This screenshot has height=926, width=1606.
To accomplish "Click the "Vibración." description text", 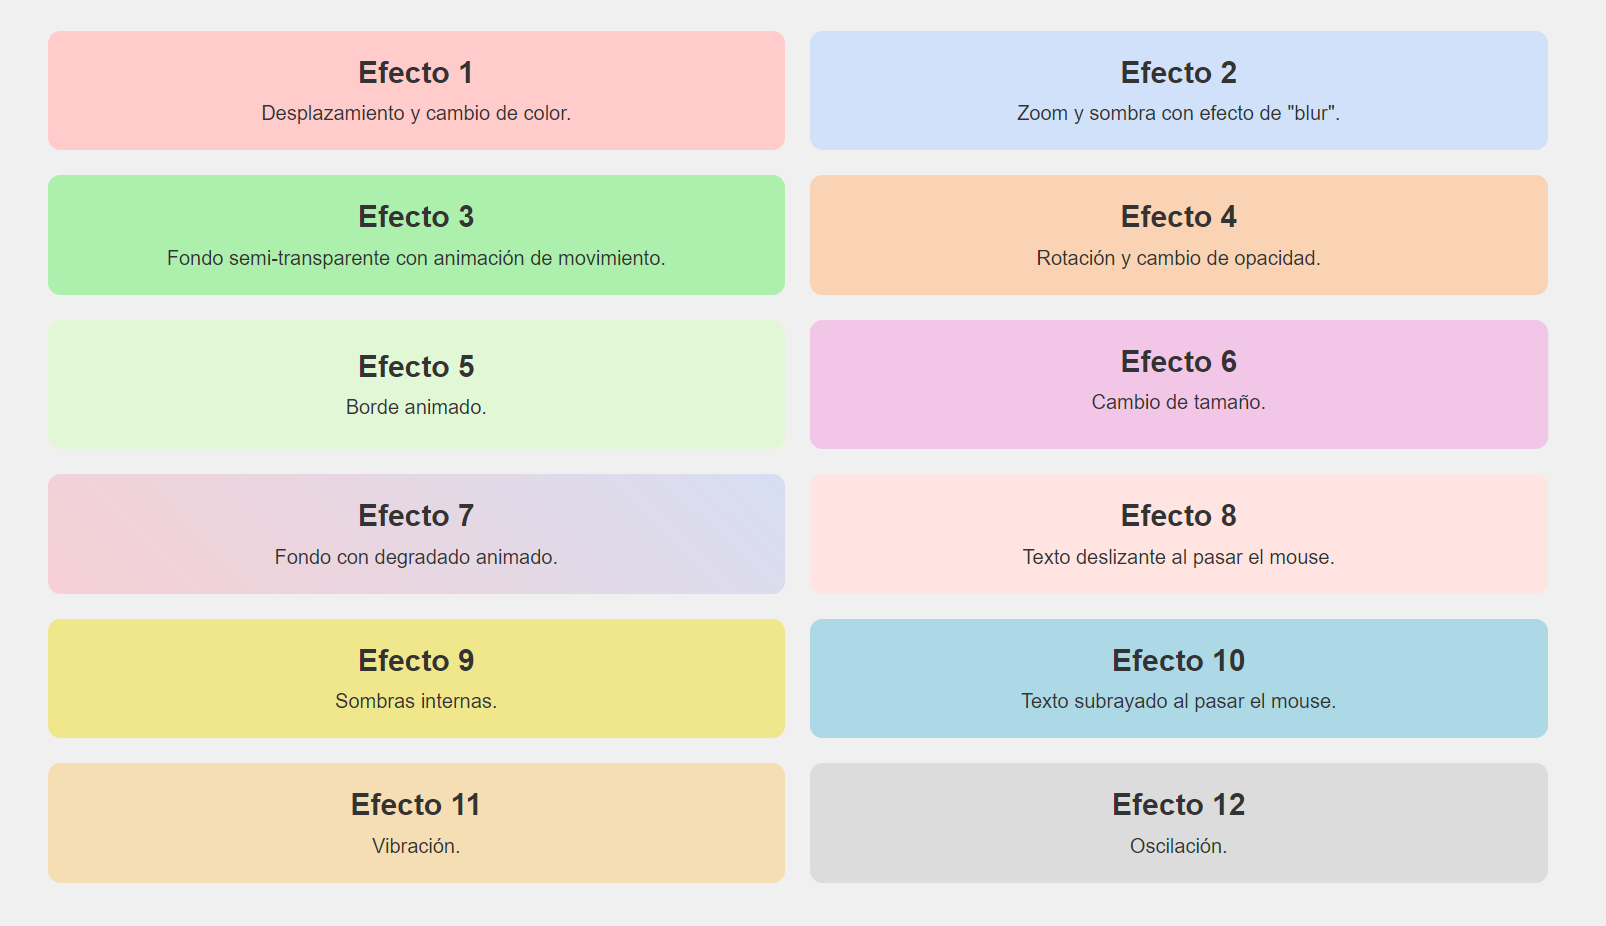I will pyautogui.click(x=416, y=846).
